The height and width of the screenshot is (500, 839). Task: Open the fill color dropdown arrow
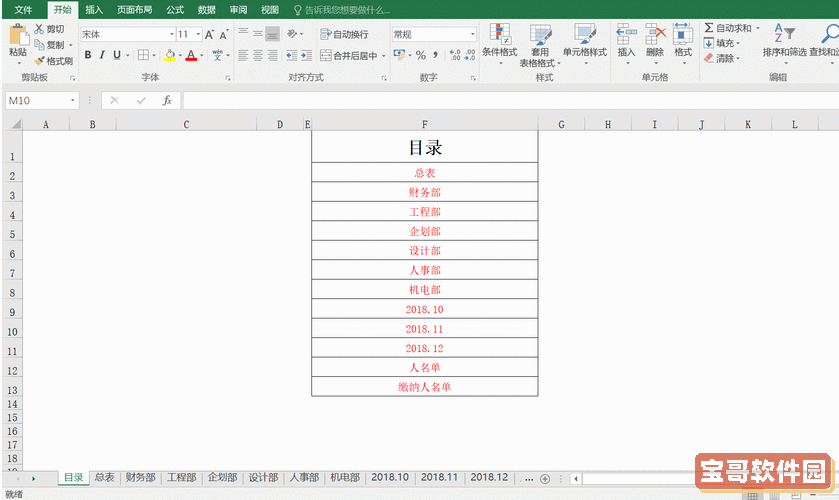pyautogui.click(x=180, y=55)
